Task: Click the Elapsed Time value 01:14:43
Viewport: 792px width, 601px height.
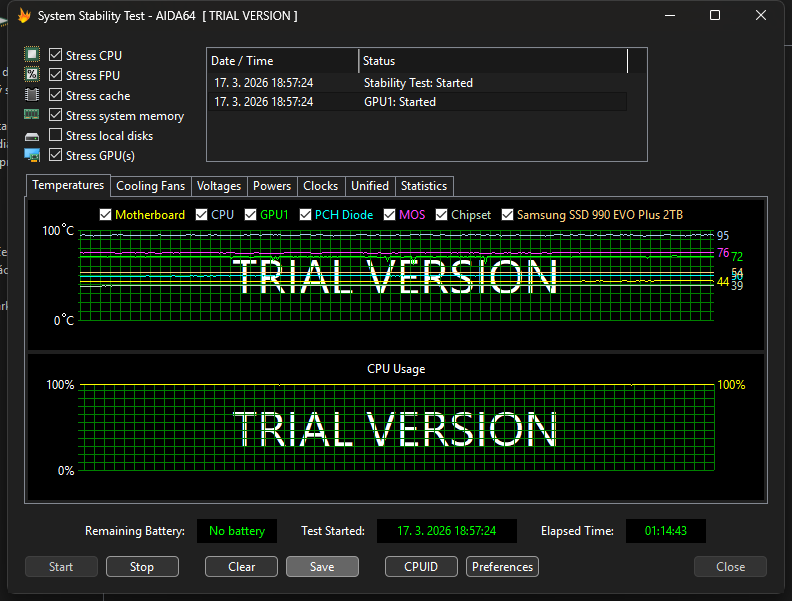Action: coord(666,531)
